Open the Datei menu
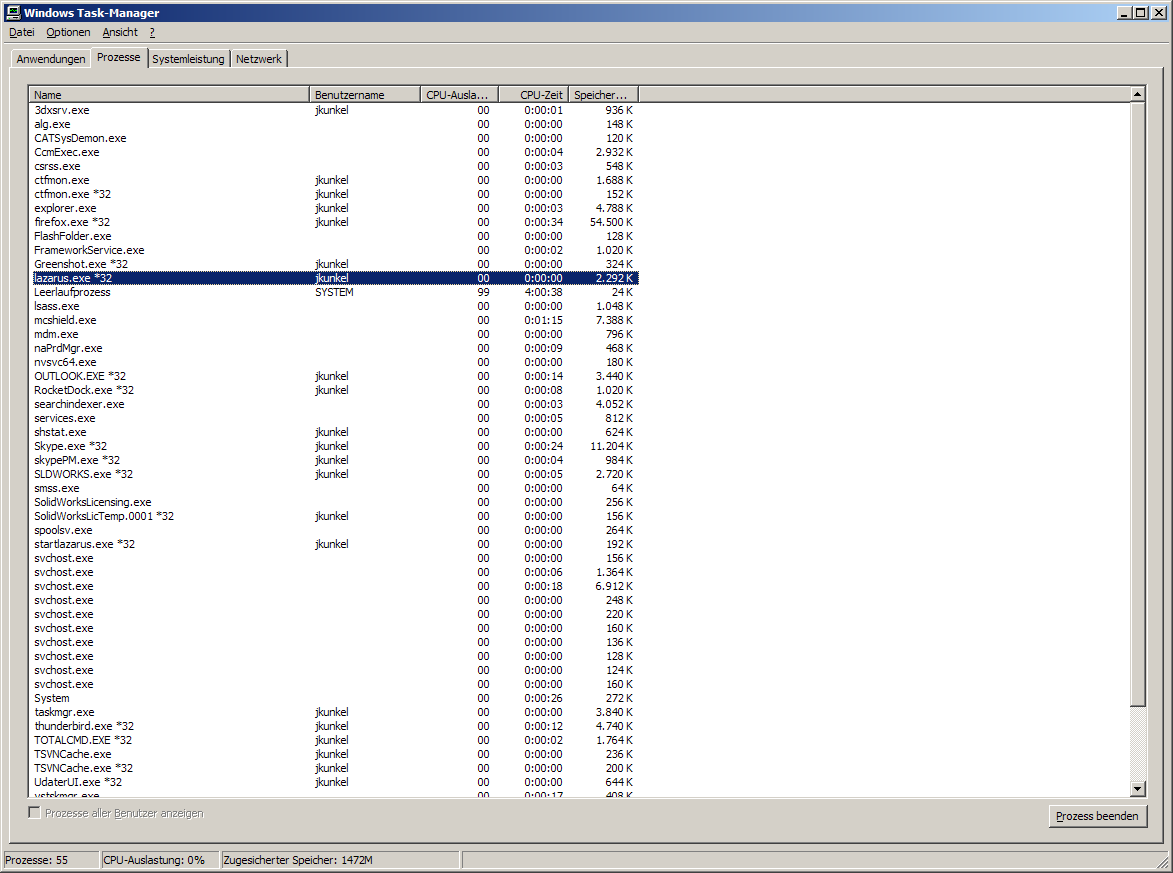This screenshot has width=1173, height=873. 21,32
